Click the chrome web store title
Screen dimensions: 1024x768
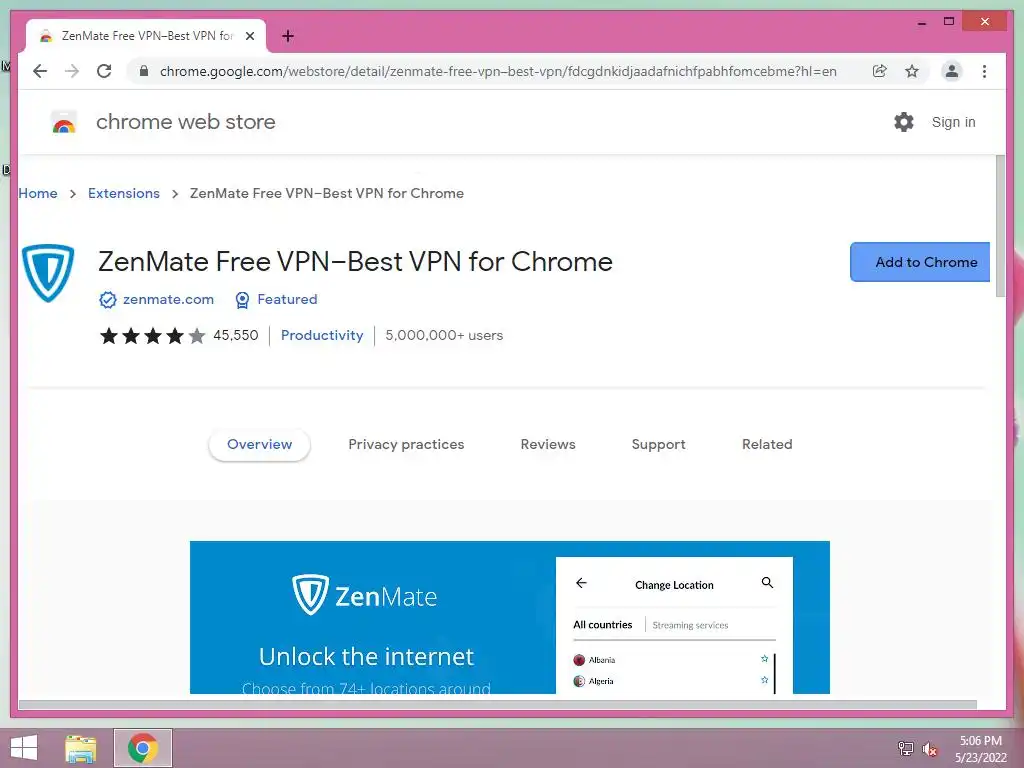point(185,122)
